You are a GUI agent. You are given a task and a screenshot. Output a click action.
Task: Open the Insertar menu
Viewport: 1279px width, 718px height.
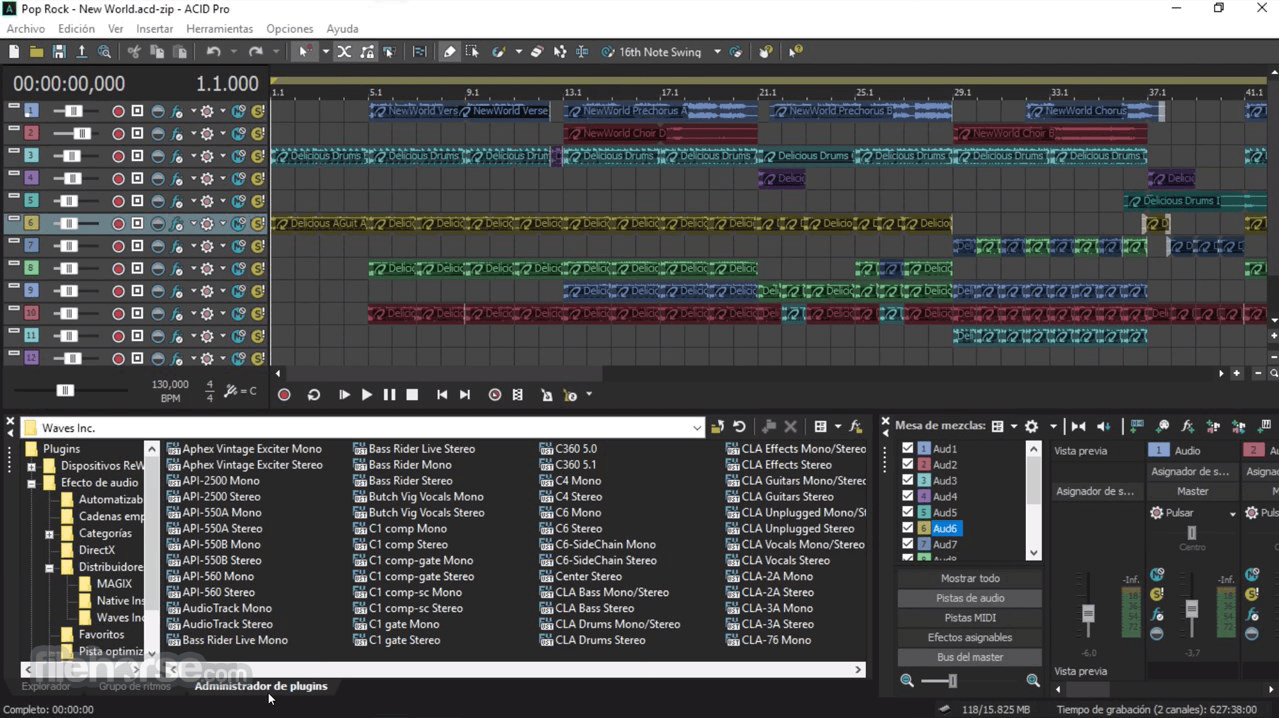[154, 29]
